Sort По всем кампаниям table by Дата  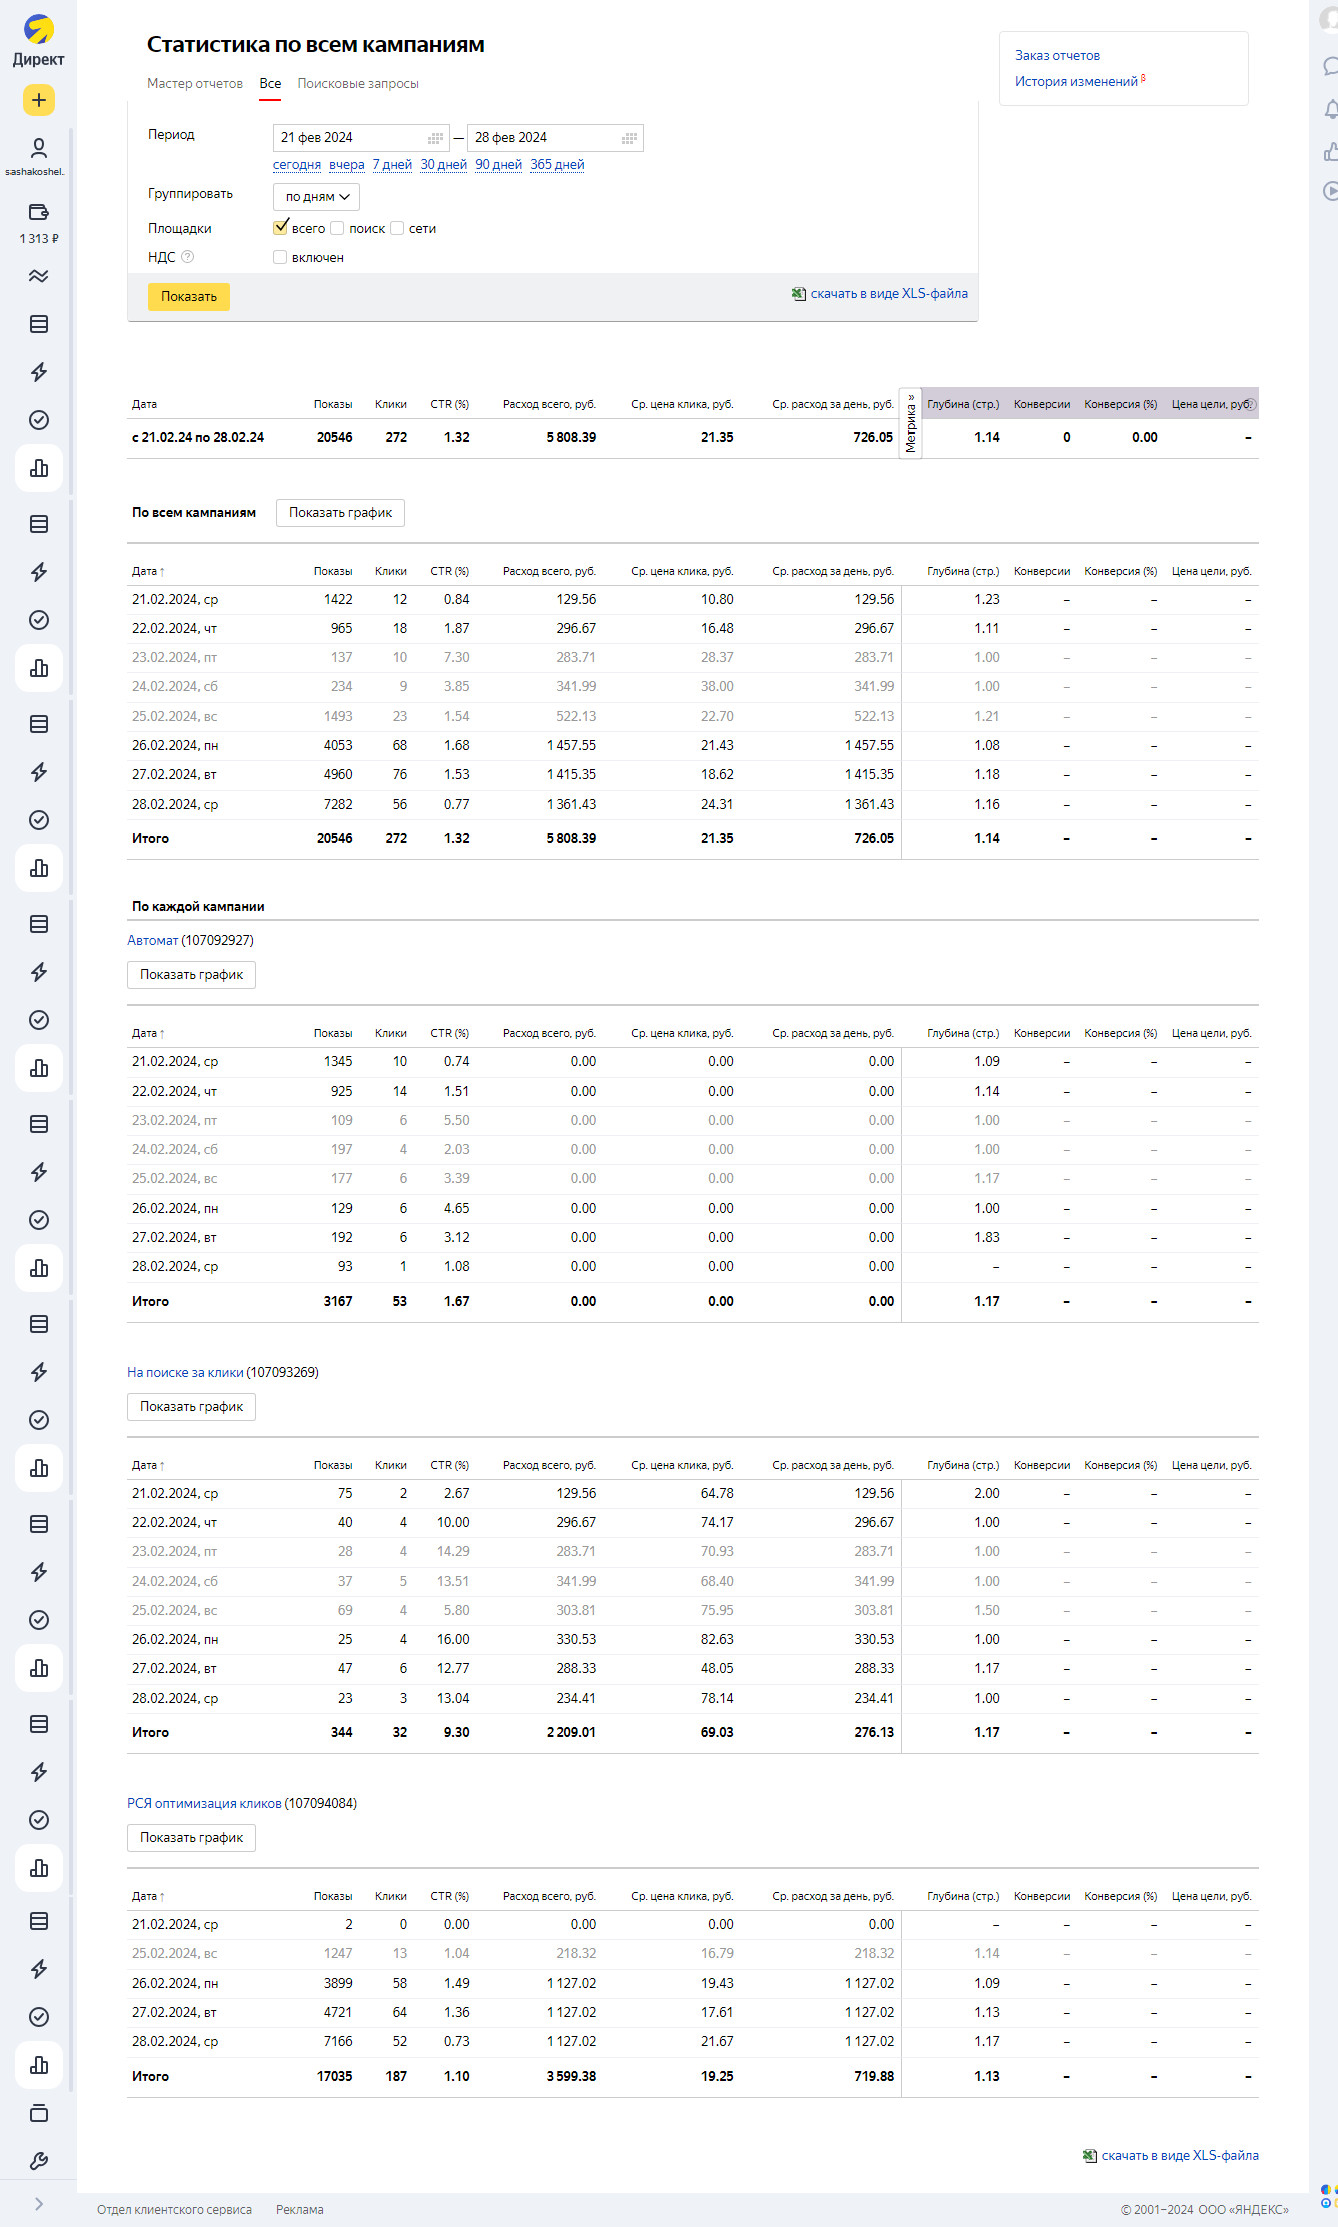coord(148,572)
